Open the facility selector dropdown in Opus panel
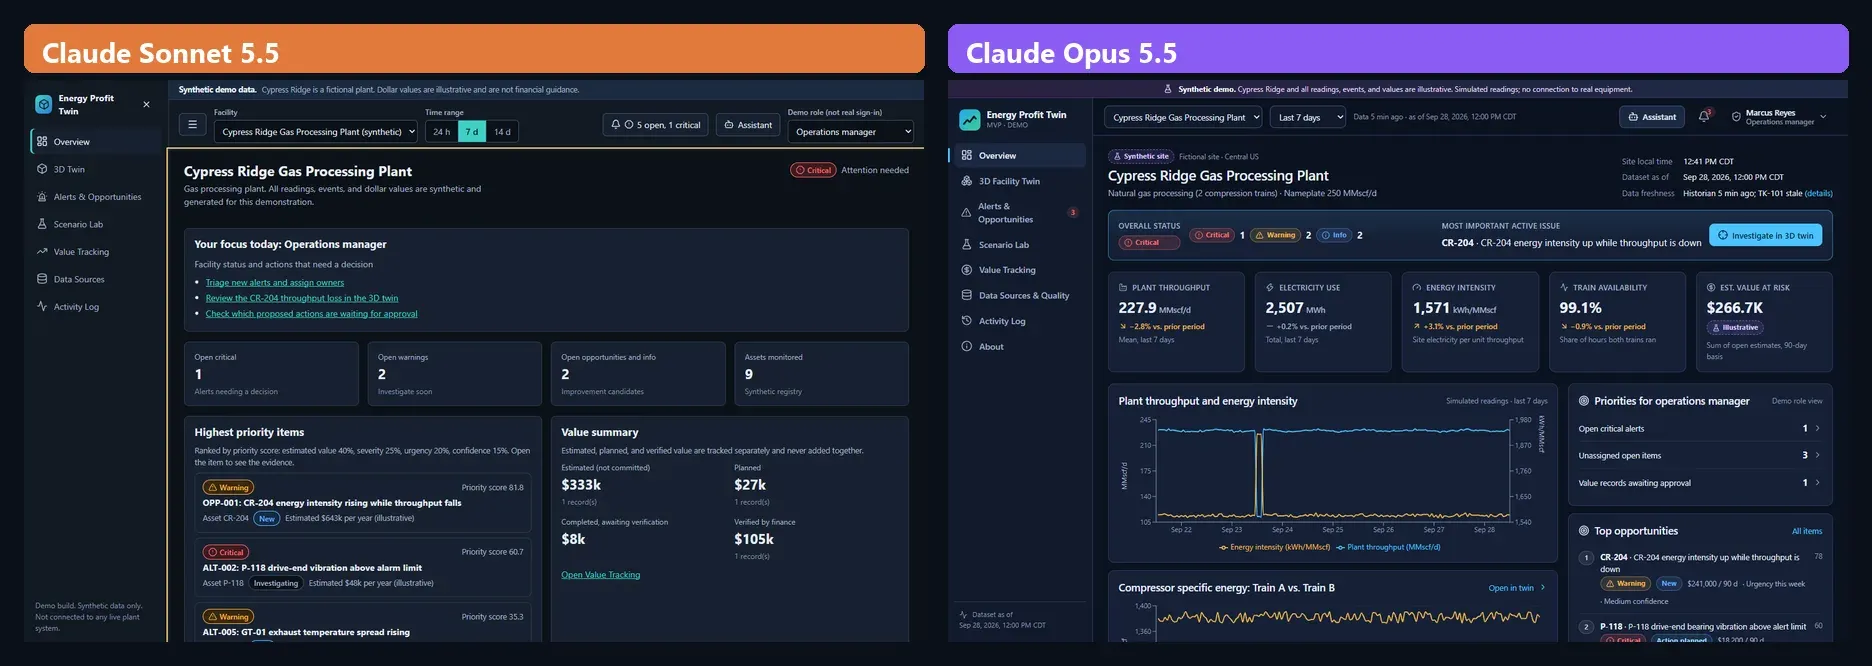The image size is (1872, 666). coord(1184,117)
